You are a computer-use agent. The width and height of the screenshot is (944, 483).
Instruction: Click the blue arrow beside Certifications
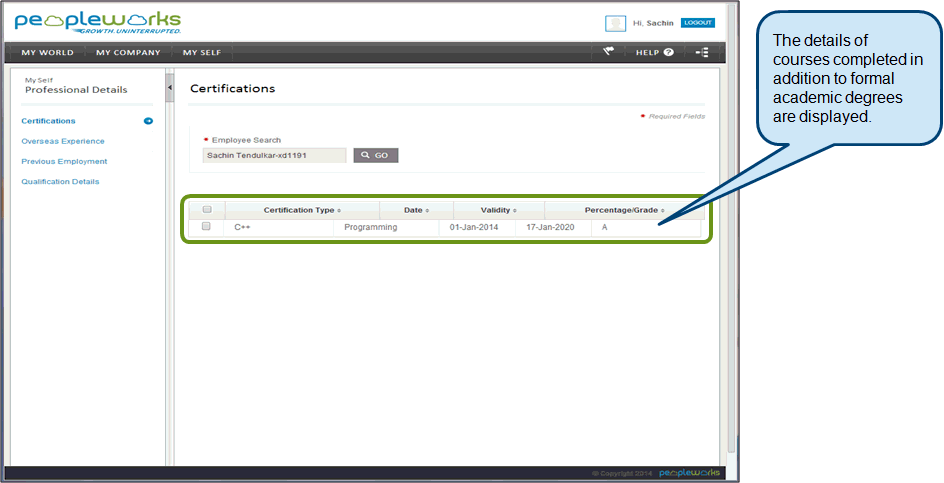tap(148, 121)
